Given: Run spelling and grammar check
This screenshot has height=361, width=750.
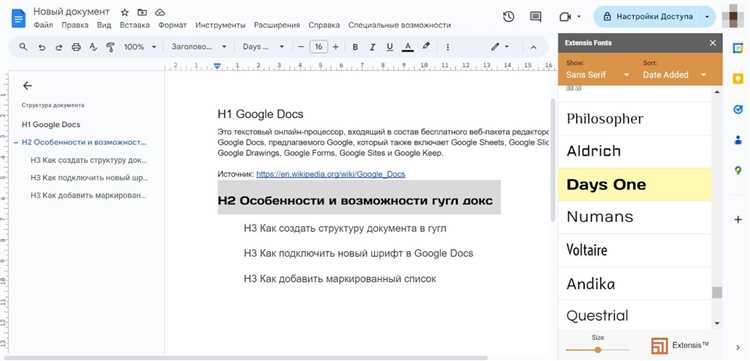Looking at the screenshot, I should (x=93, y=47).
